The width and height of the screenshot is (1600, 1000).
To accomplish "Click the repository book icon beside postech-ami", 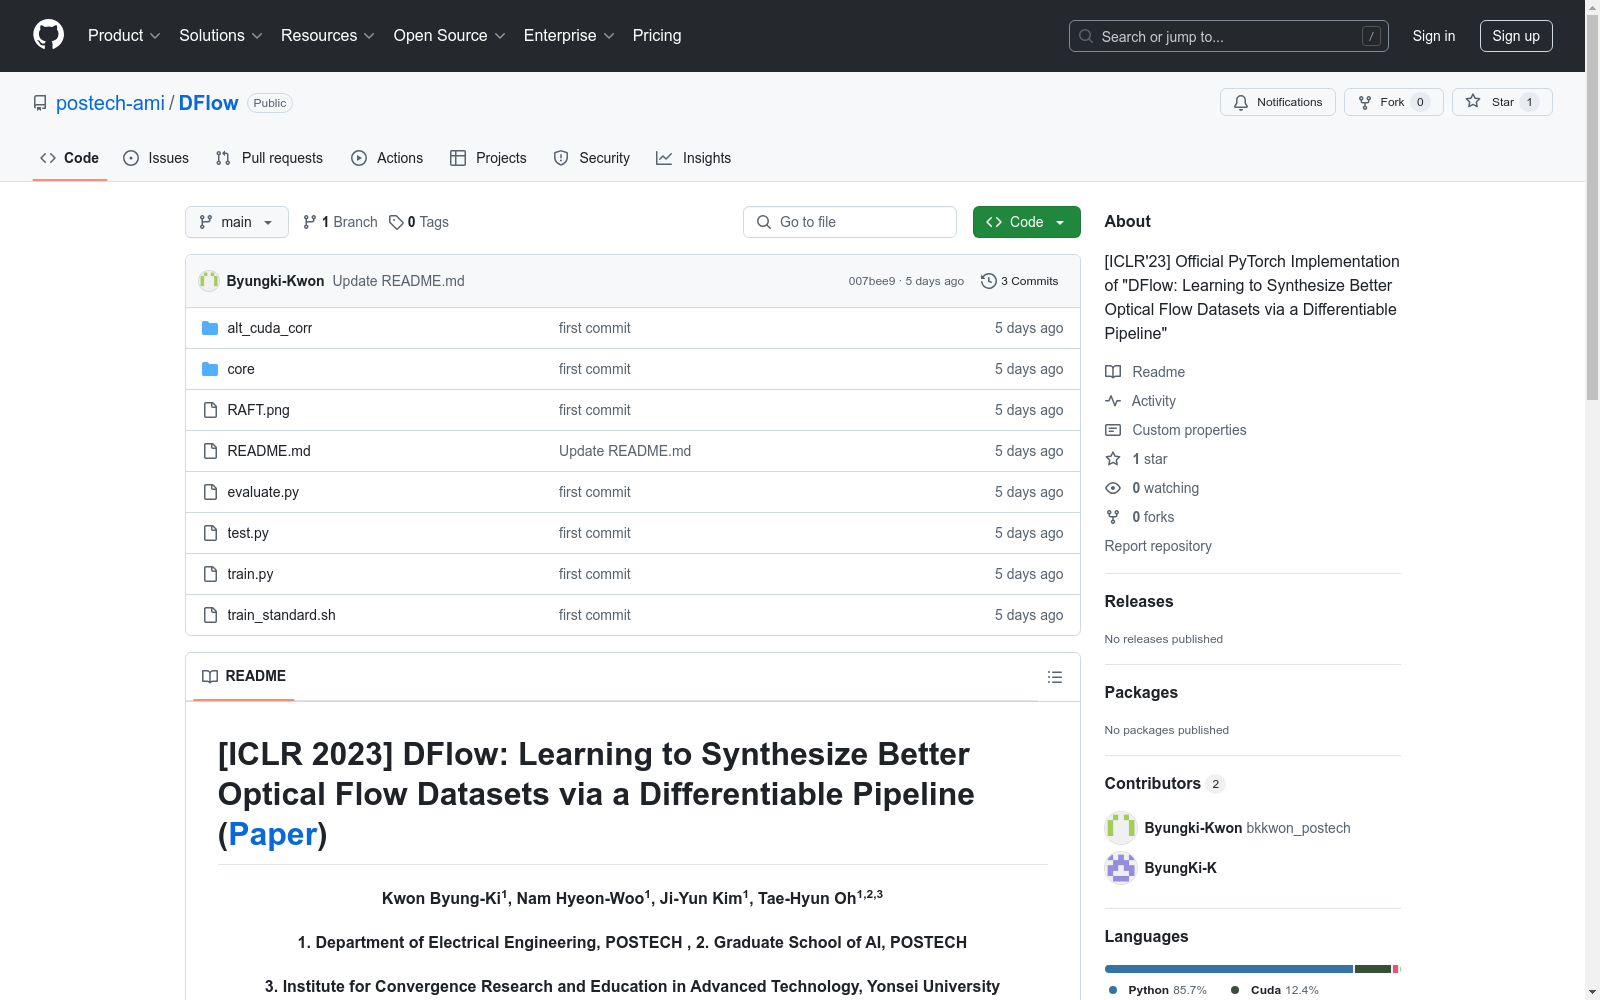I will (x=40, y=103).
